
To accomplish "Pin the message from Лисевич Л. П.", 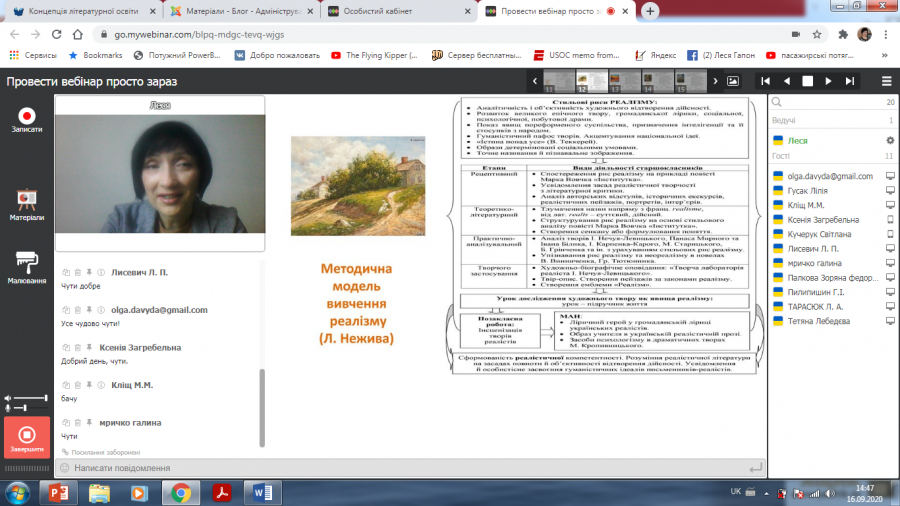I will [x=88, y=272].
